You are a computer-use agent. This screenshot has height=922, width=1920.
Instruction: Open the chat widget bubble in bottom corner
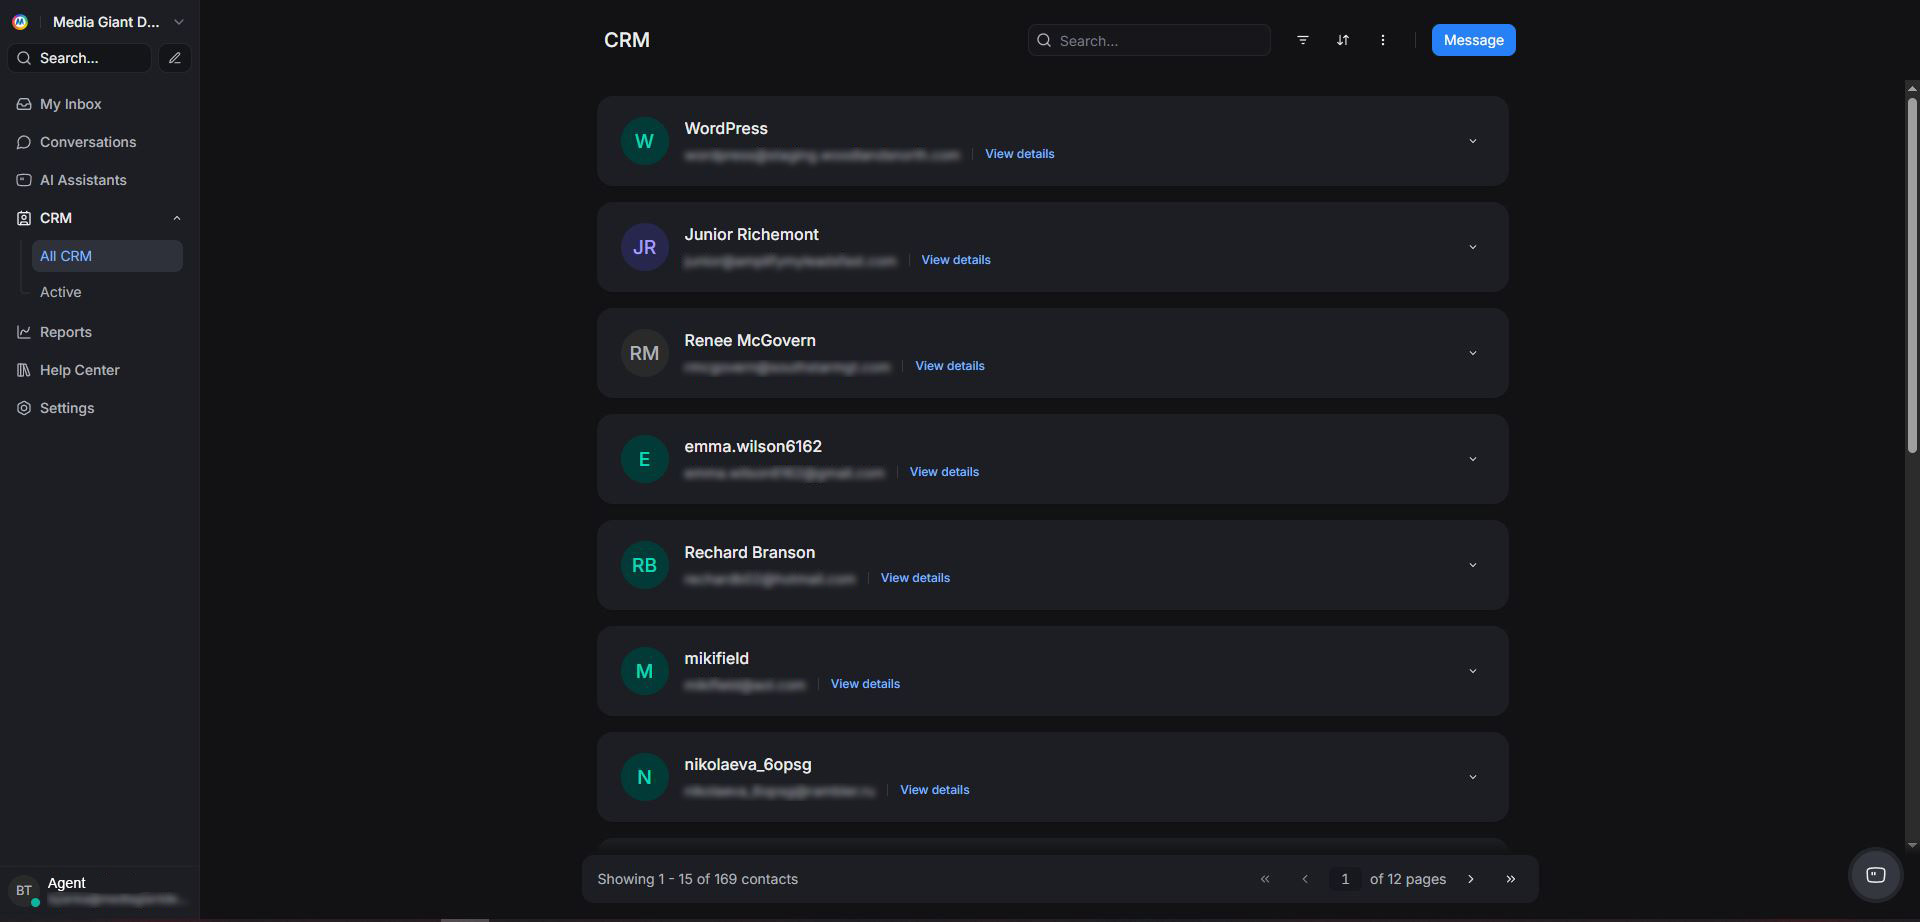(x=1876, y=874)
